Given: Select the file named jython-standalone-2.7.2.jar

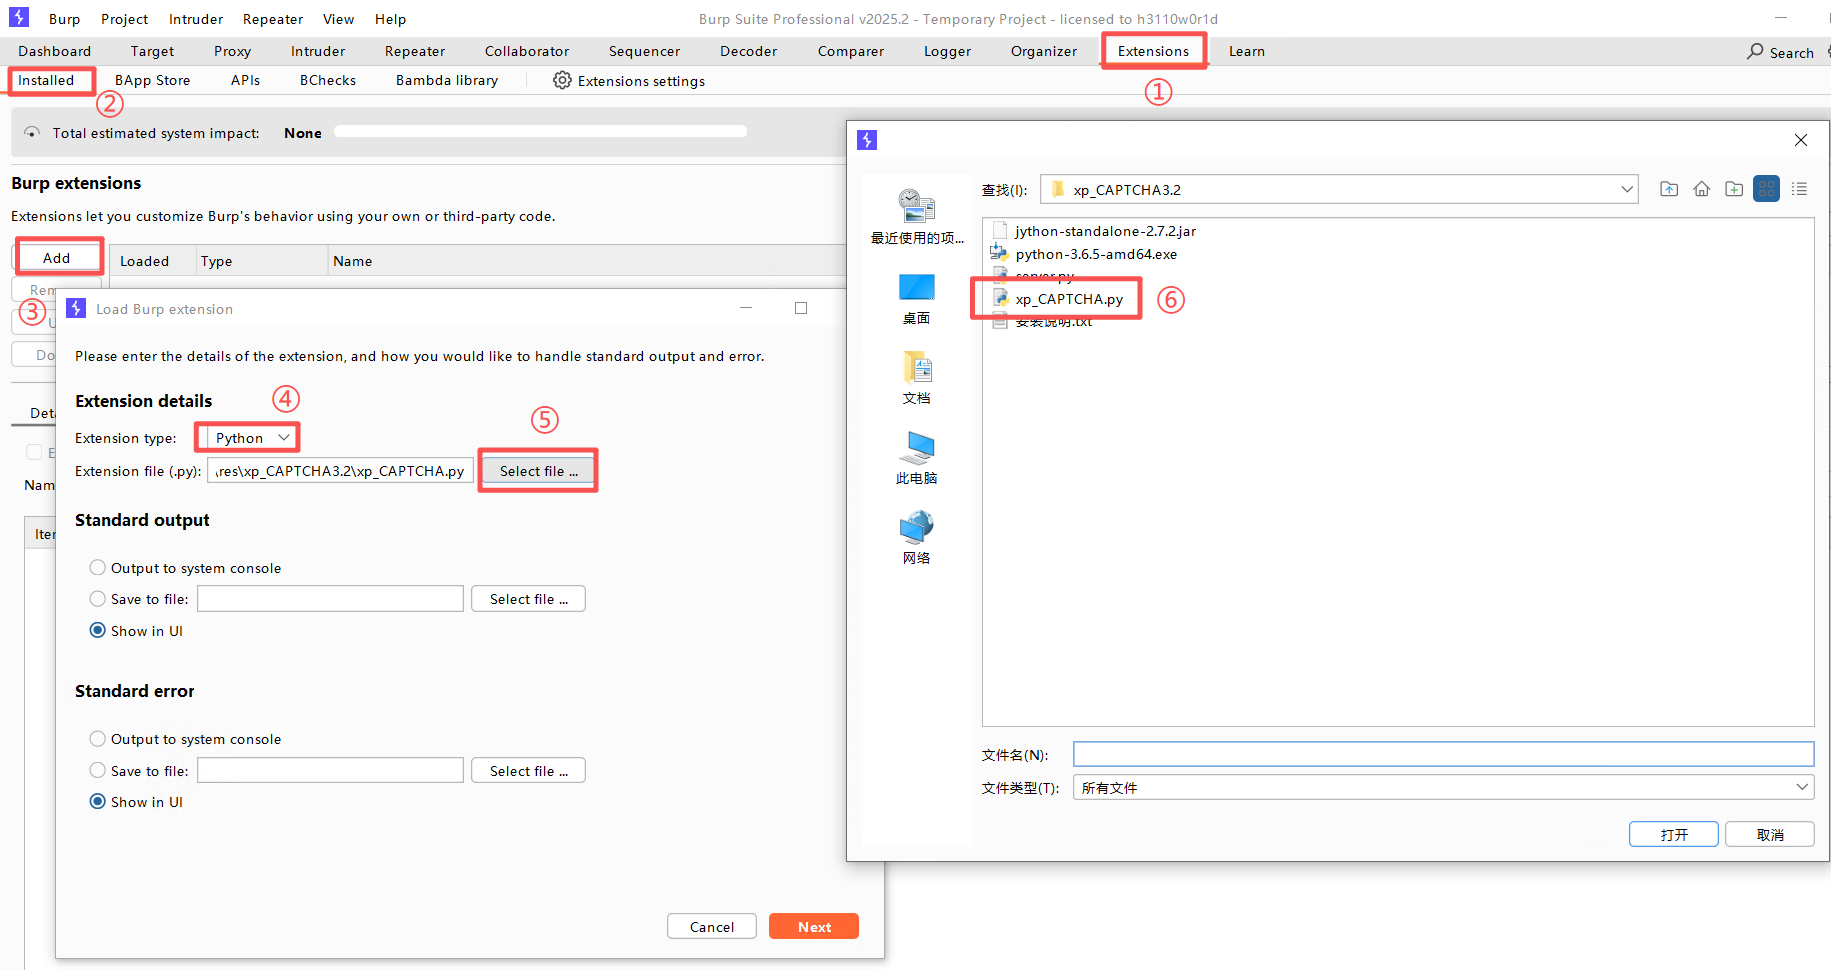Looking at the screenshot, I should tap(1105, 231).
